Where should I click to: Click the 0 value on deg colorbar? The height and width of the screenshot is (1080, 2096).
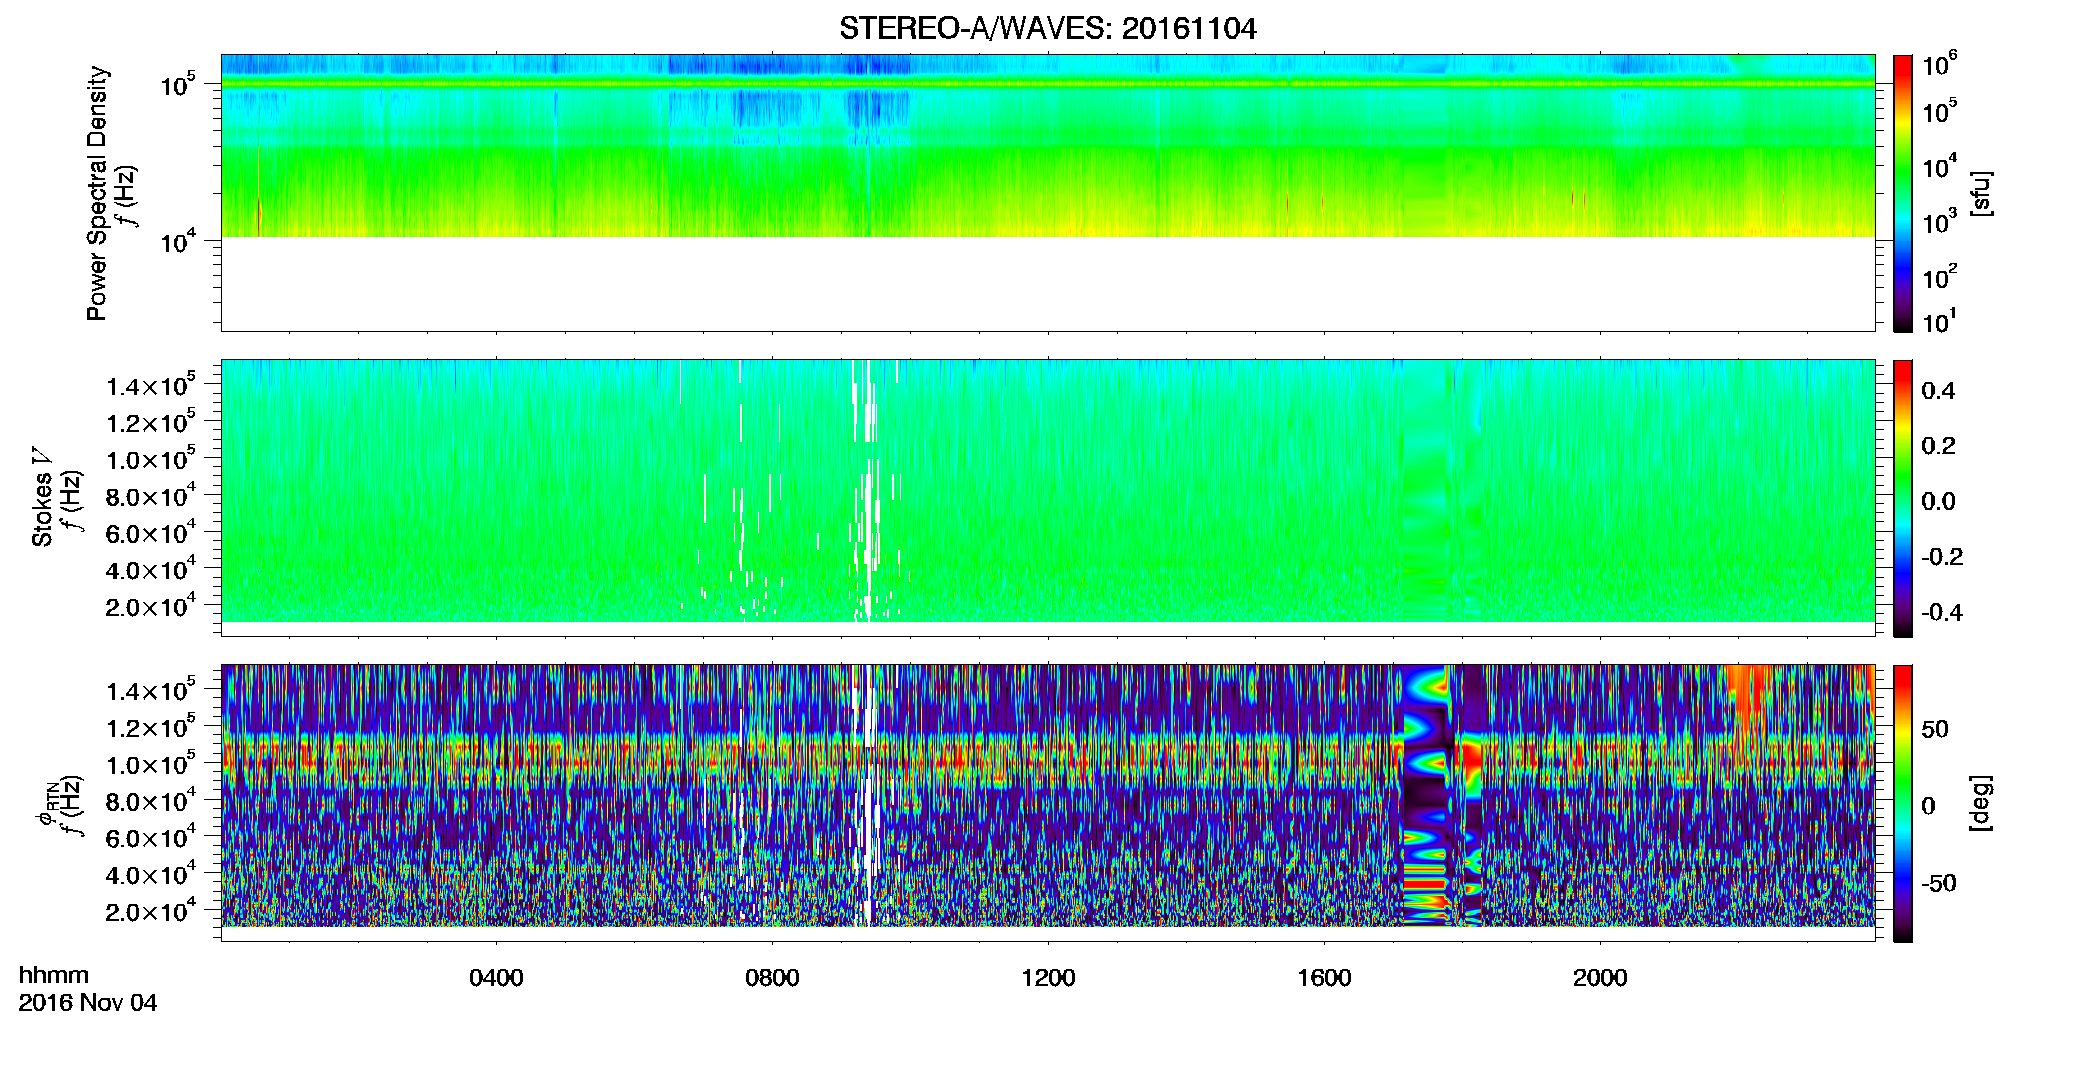(x=1928, y=806)
